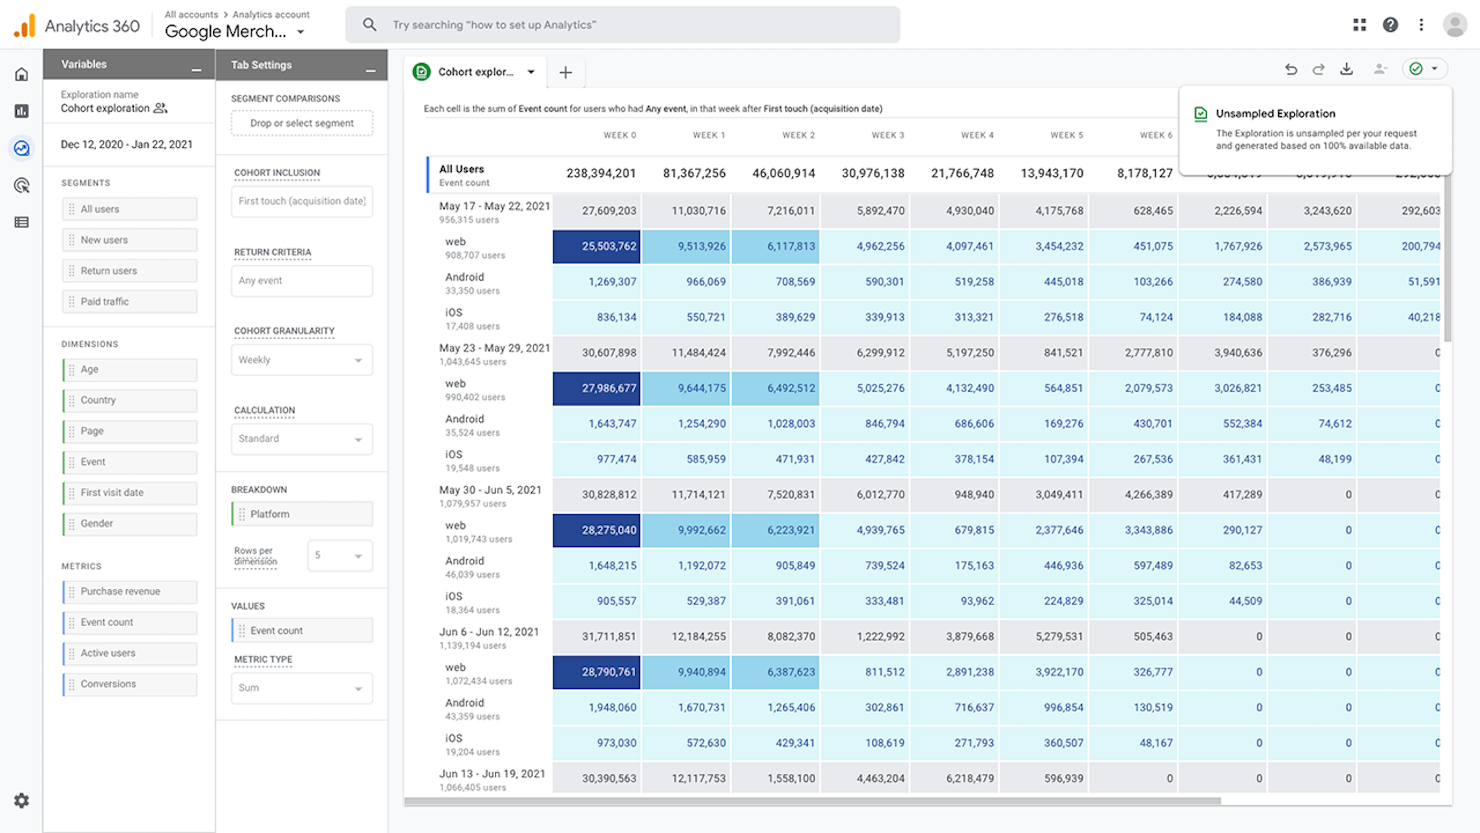This screenshot has height=833, width=1480.
Task: Select the Reports icon in left sidebar
Action: 21,111
